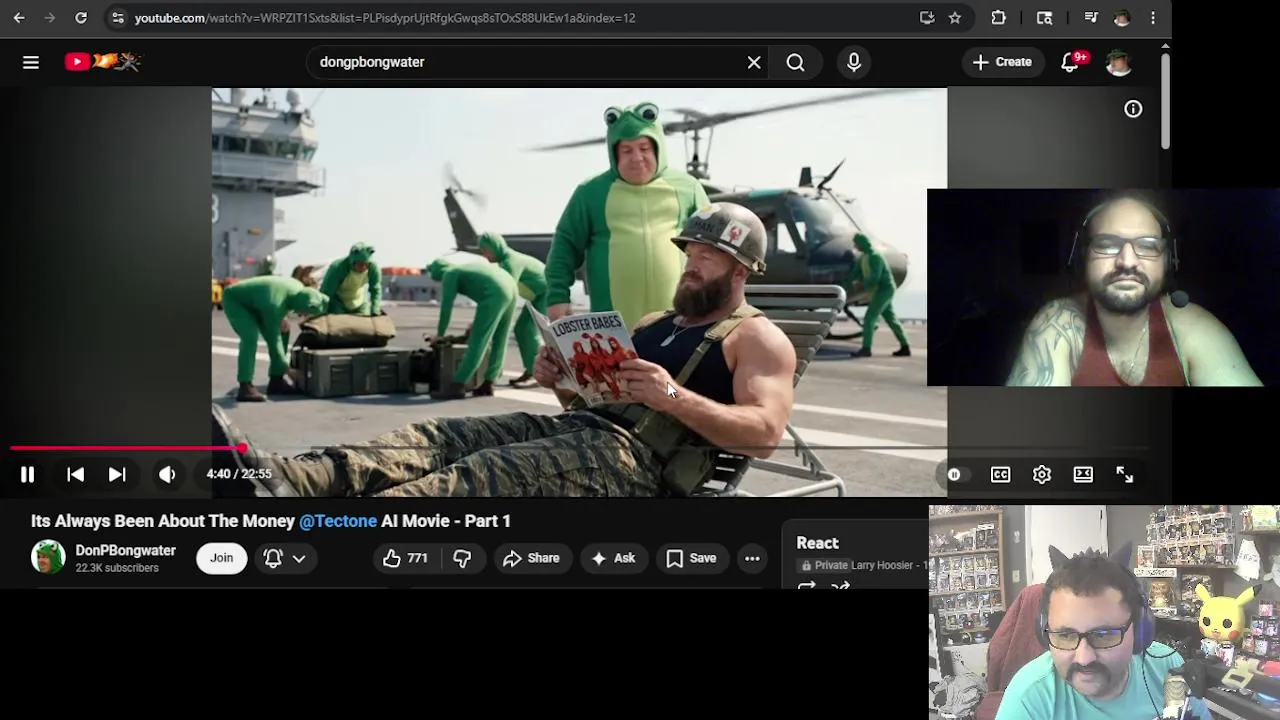Enter fullscreen mode
This screenshot has width=1280, height=720.
click(1124, 475)
